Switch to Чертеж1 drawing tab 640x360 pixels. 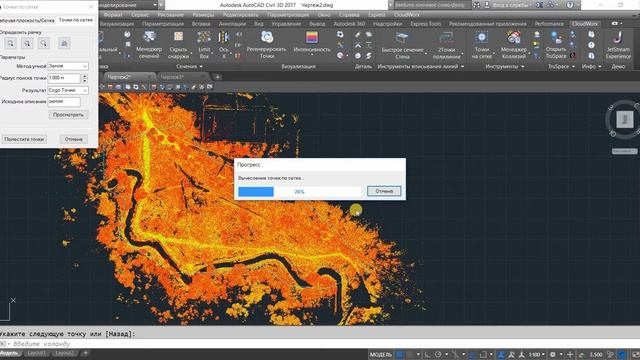[172, 77]
